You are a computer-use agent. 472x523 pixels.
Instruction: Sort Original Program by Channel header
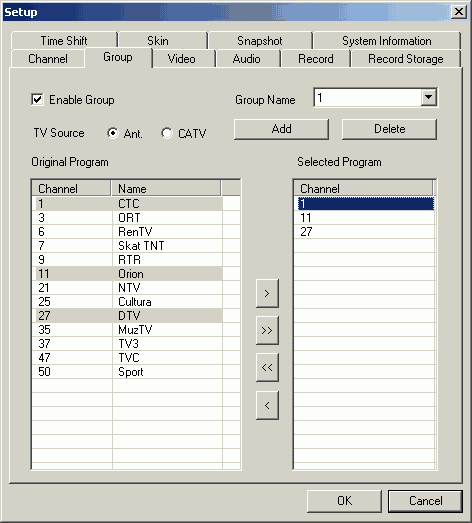(71, 188)
